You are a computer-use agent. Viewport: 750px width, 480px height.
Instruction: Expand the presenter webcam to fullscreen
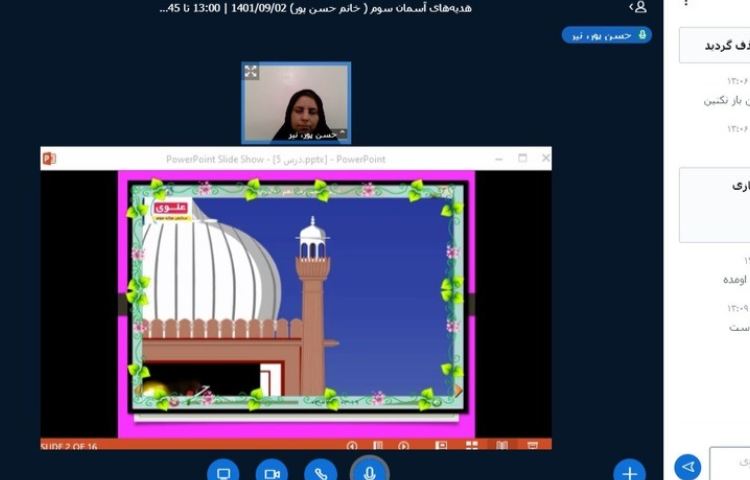coord(251,72)
